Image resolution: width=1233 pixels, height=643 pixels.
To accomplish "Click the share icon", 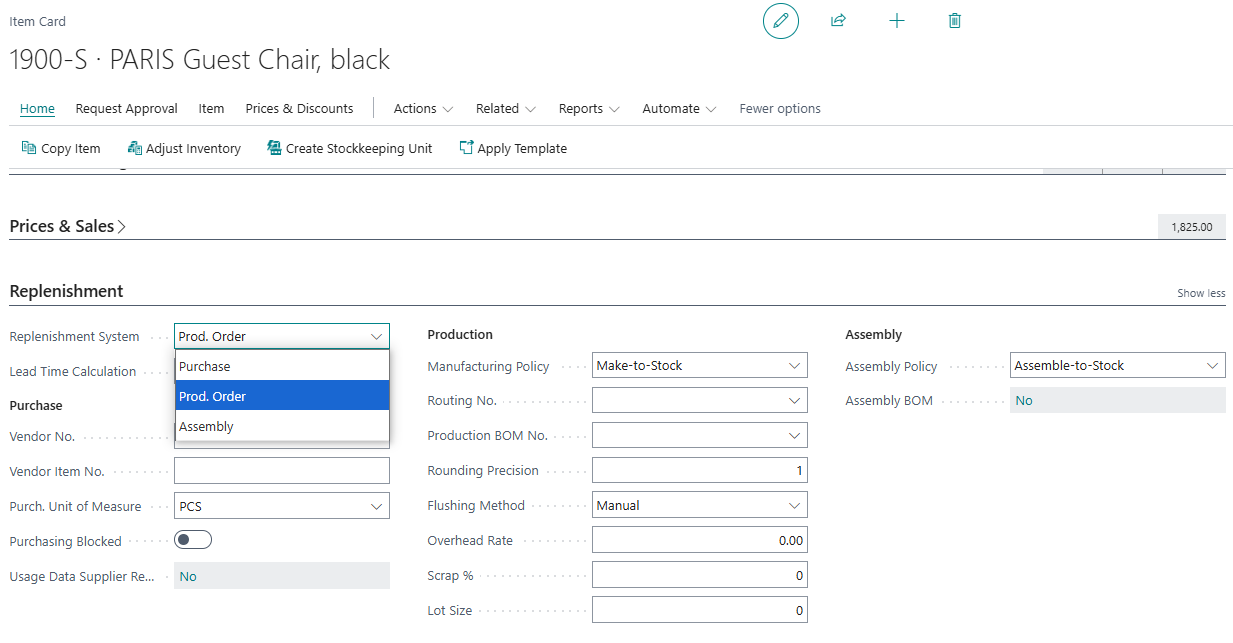I will click(x=839, y=21).
